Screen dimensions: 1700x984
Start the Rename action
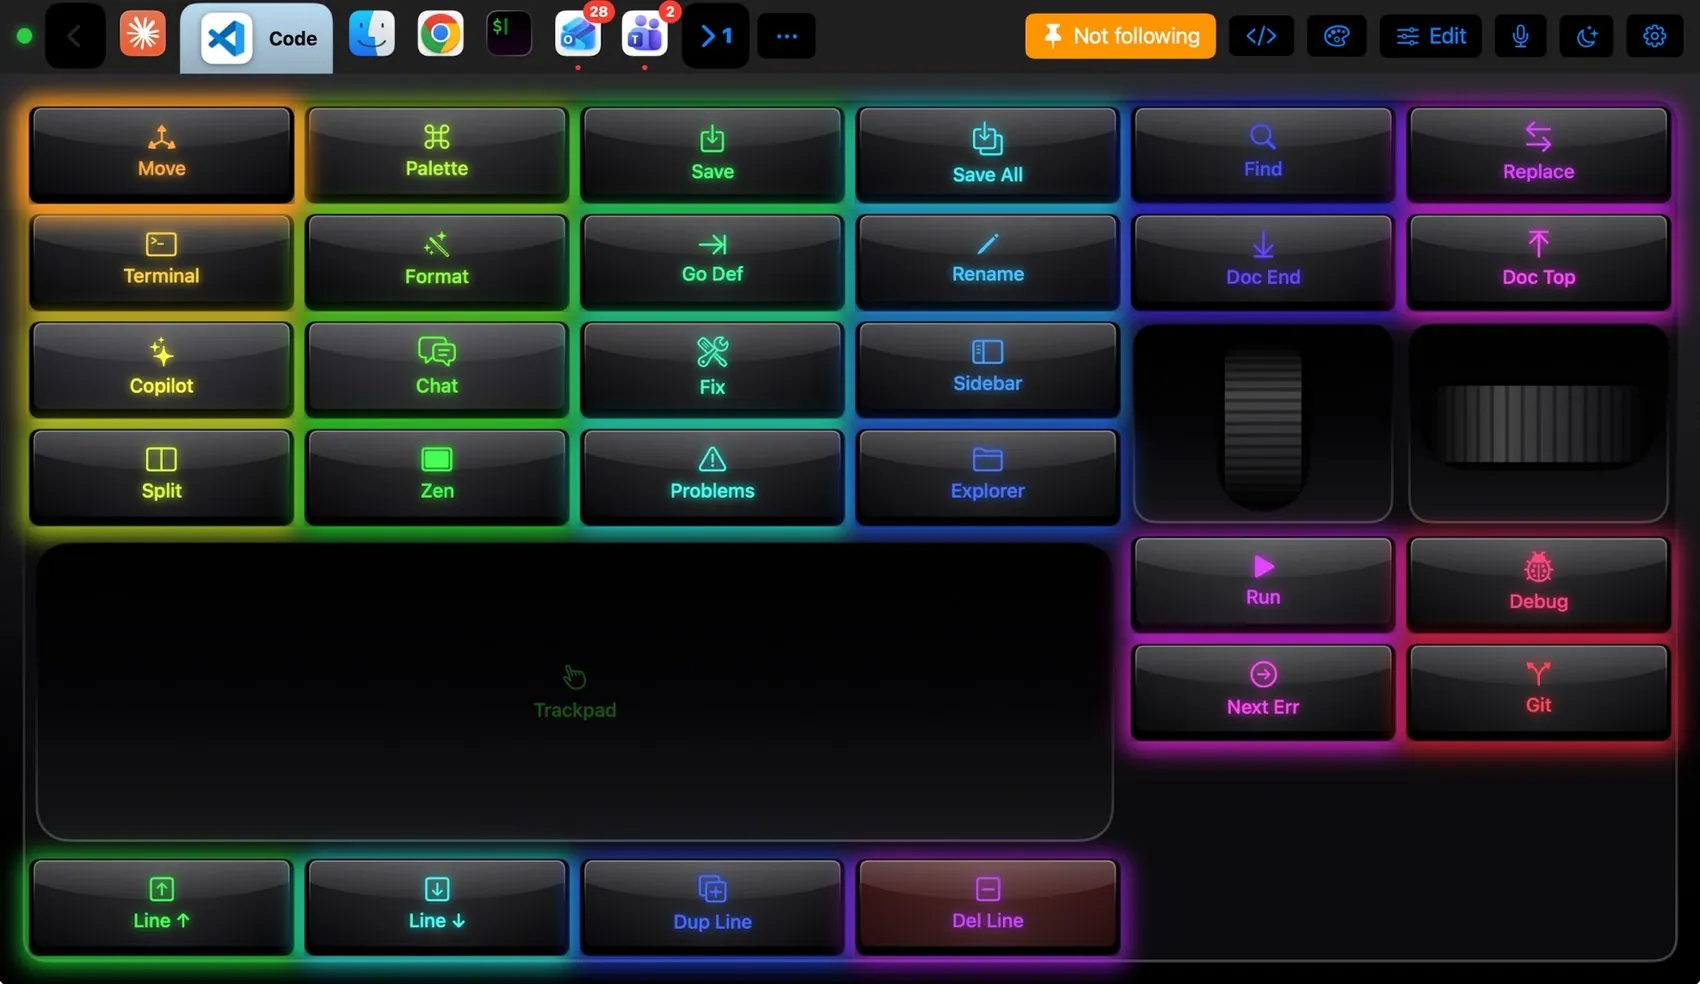(x=988, y=261)
